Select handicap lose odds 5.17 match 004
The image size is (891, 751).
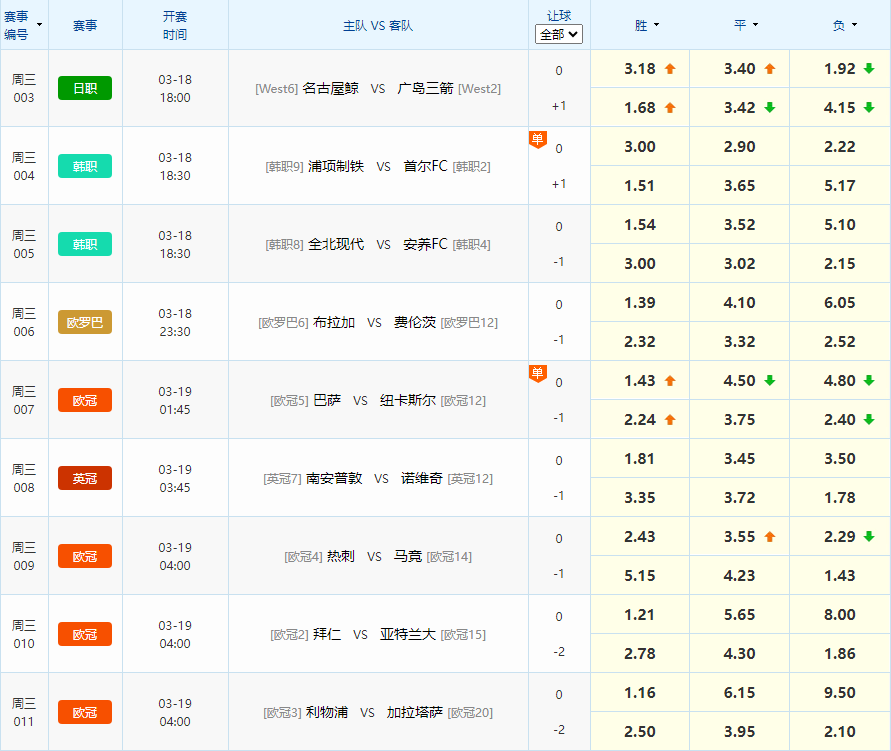coord(840,186)
